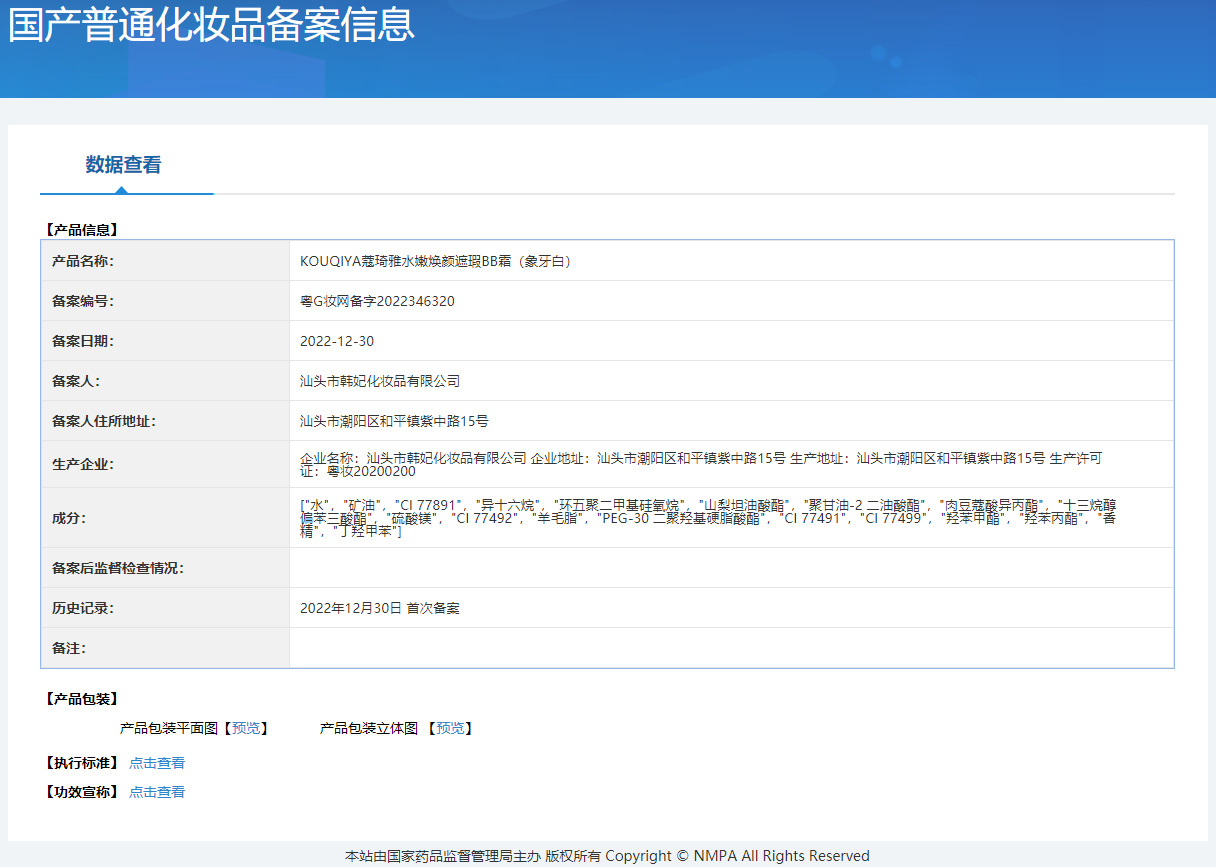Open 预览 for 产品包装立体图

[x=450, y=728]
